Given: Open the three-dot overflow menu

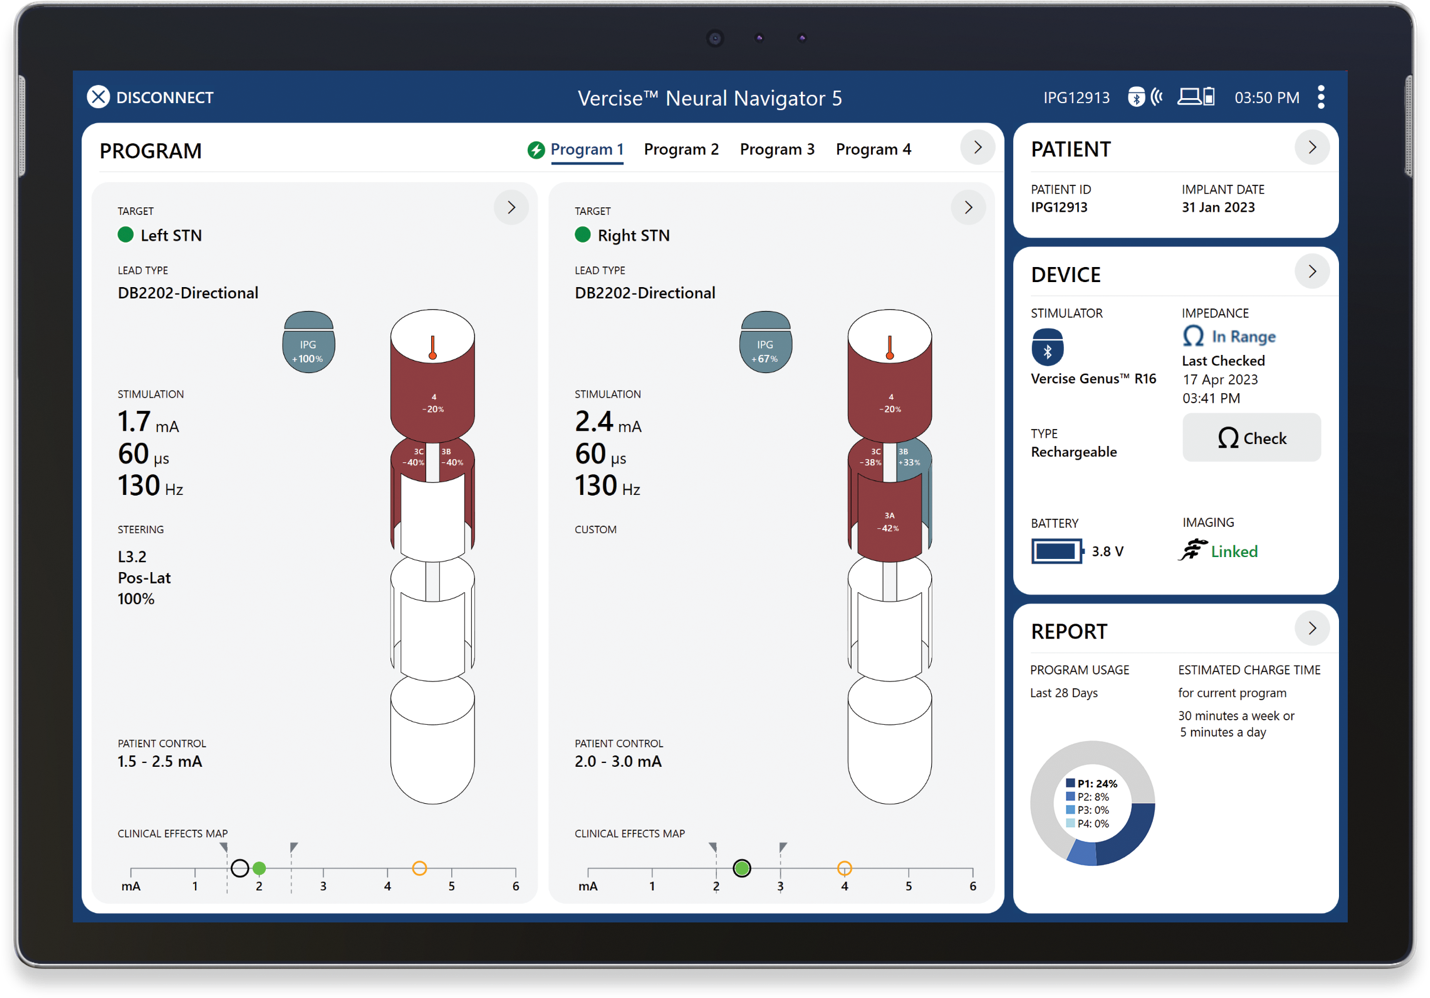Looking at the screenshot, I should 1321,97.
